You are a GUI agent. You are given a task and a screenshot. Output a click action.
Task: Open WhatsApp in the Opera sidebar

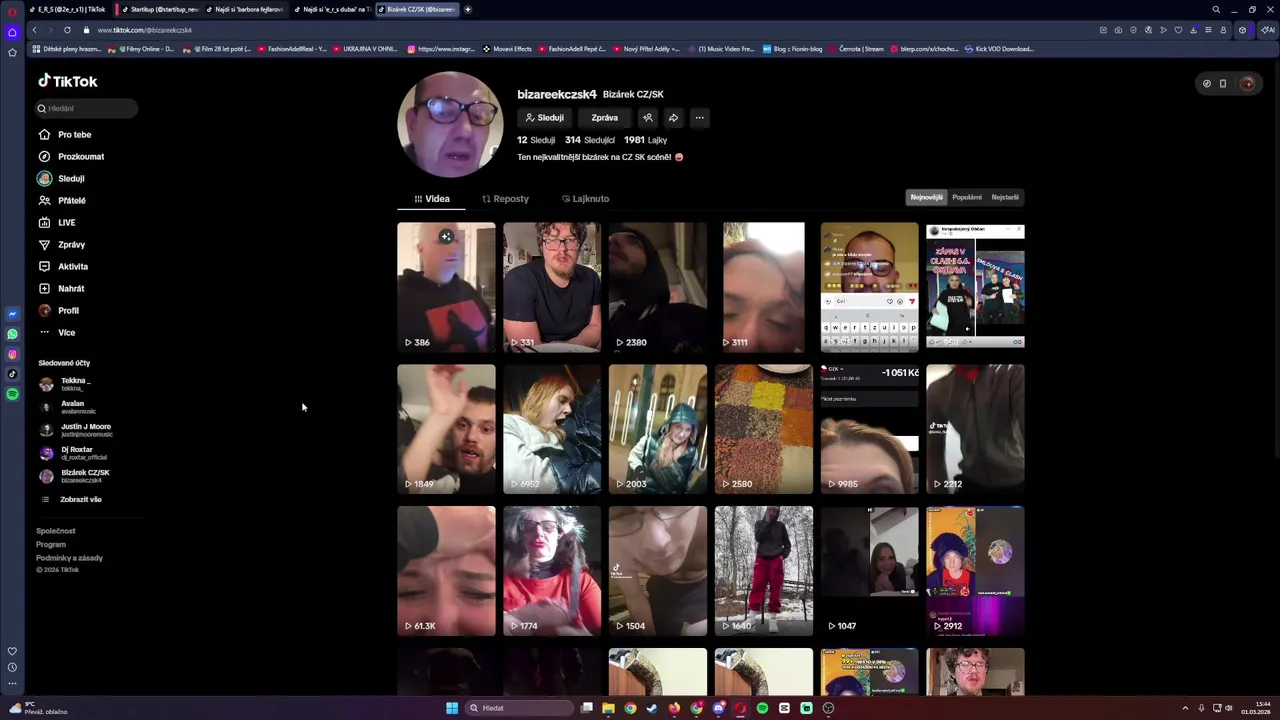(12, 334)
